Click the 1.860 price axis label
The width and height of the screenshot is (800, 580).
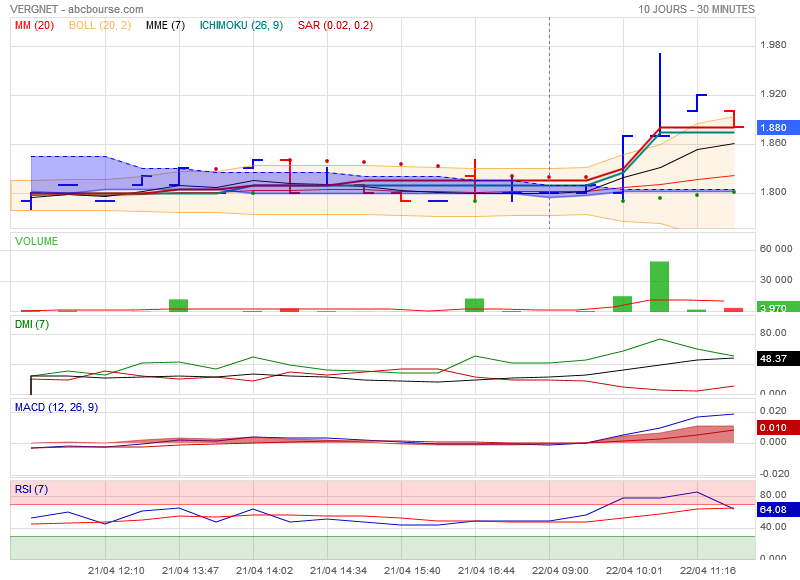(x=773, y=143)
